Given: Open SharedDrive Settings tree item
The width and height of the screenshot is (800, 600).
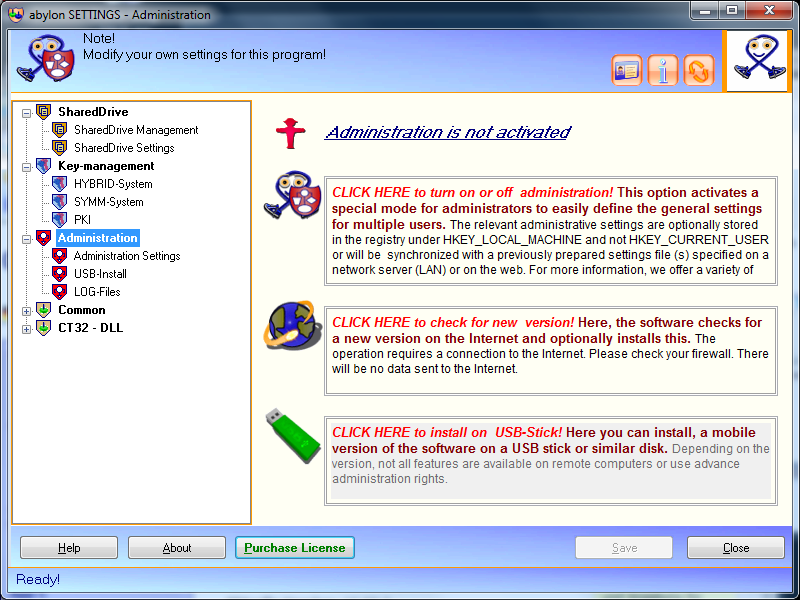Looking at the screenshot, I should (124, 148).
